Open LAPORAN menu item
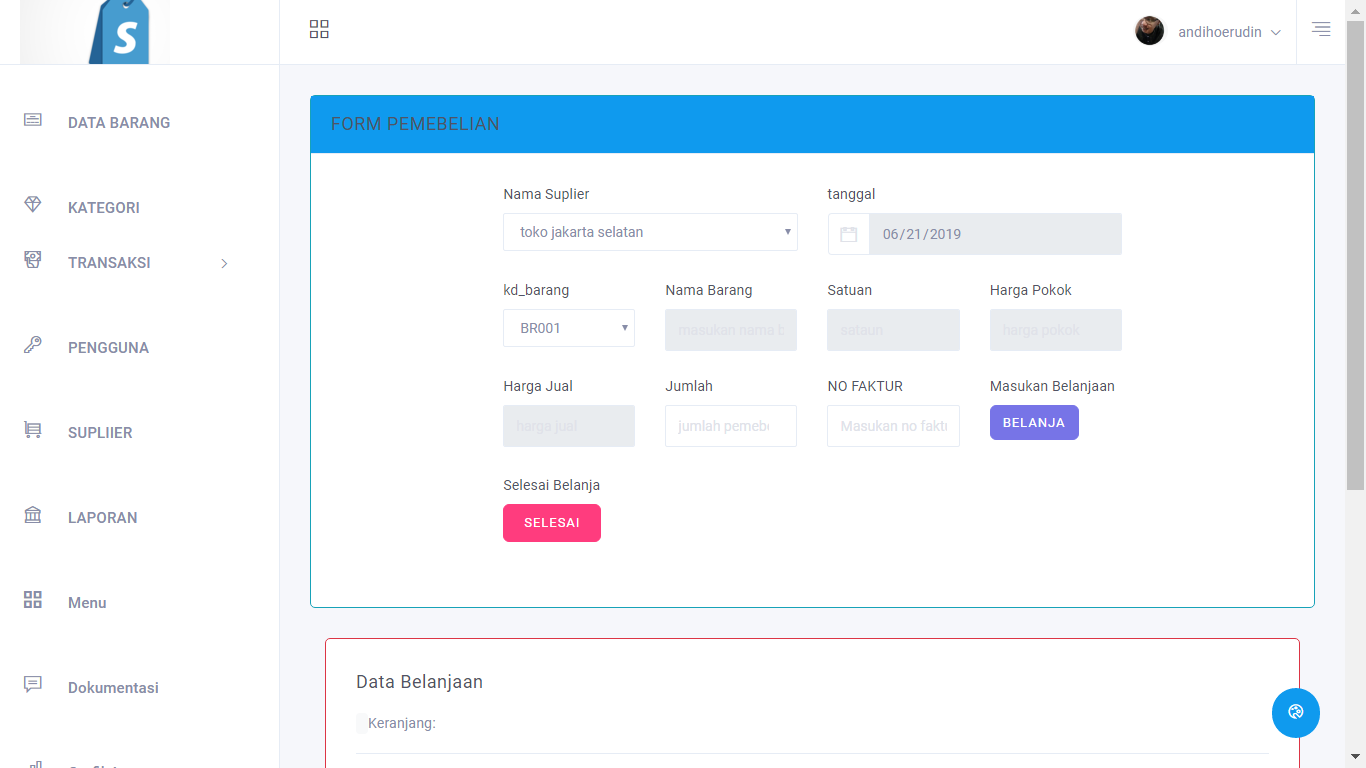1366x768 pixels. click(x=103, y=518)
